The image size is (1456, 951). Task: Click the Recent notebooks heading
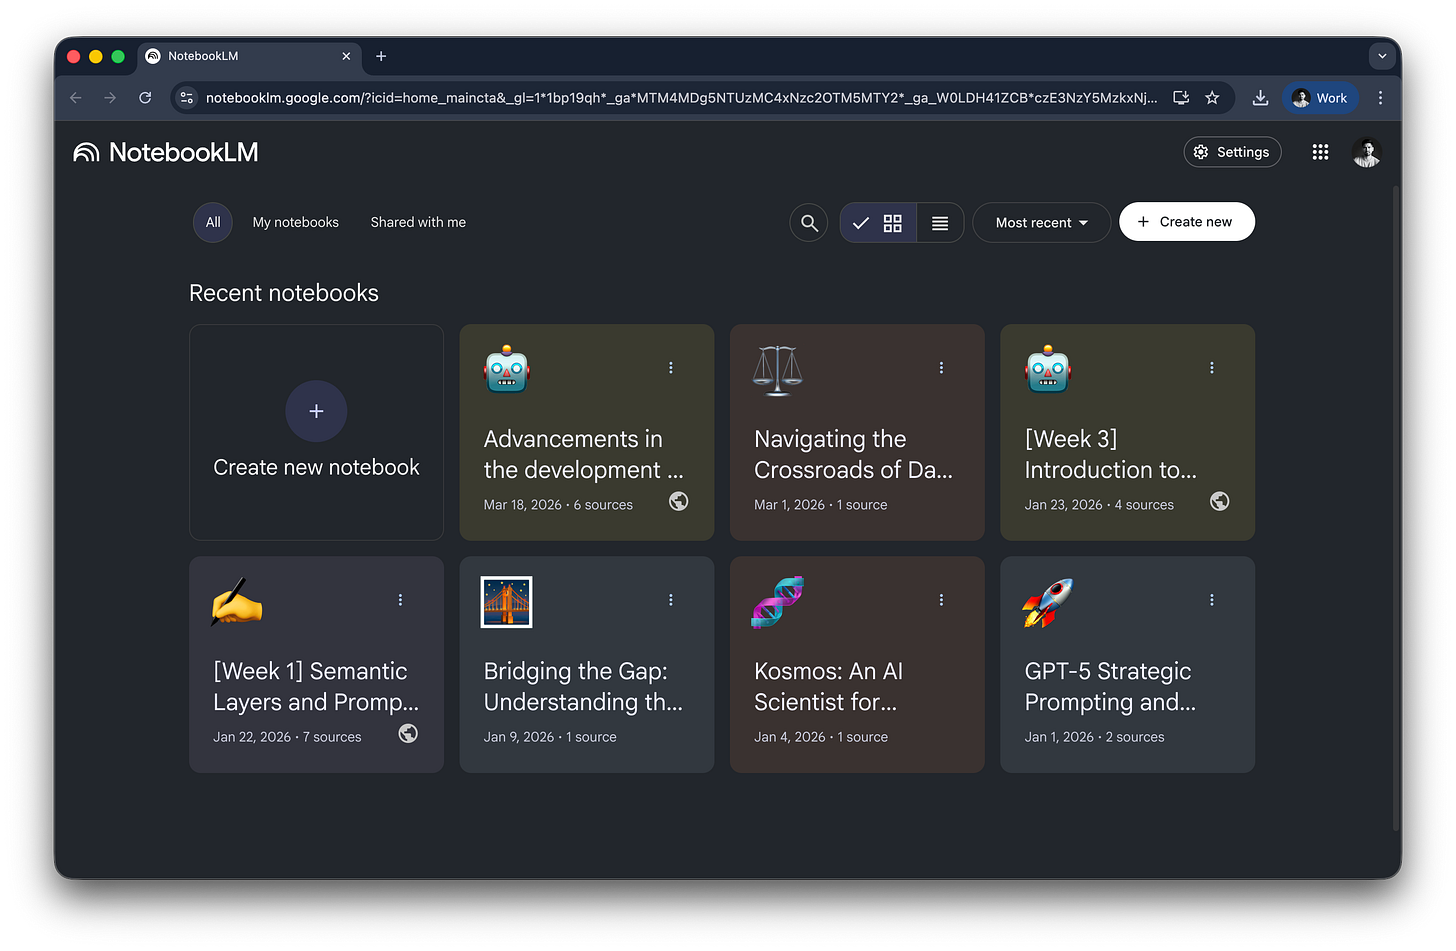(x=284, y=293)
